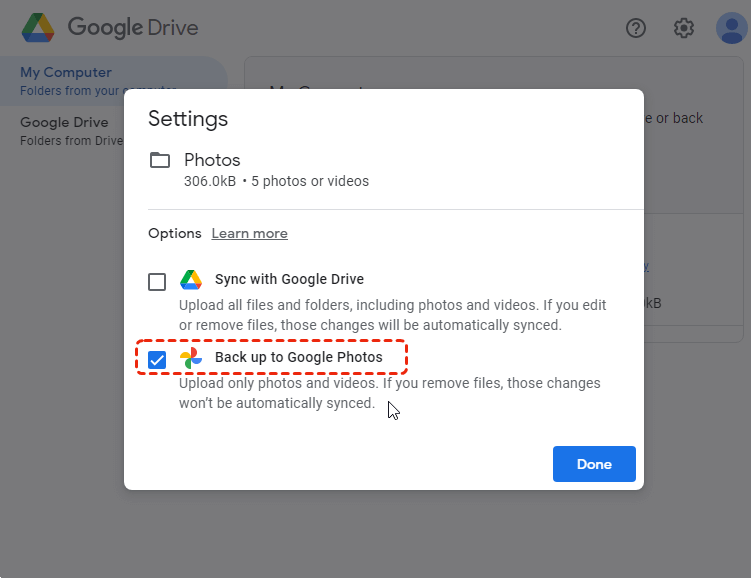This screenshot has width=751, height=578.
Task: Open the Help question mark icon
Action: 636,28
